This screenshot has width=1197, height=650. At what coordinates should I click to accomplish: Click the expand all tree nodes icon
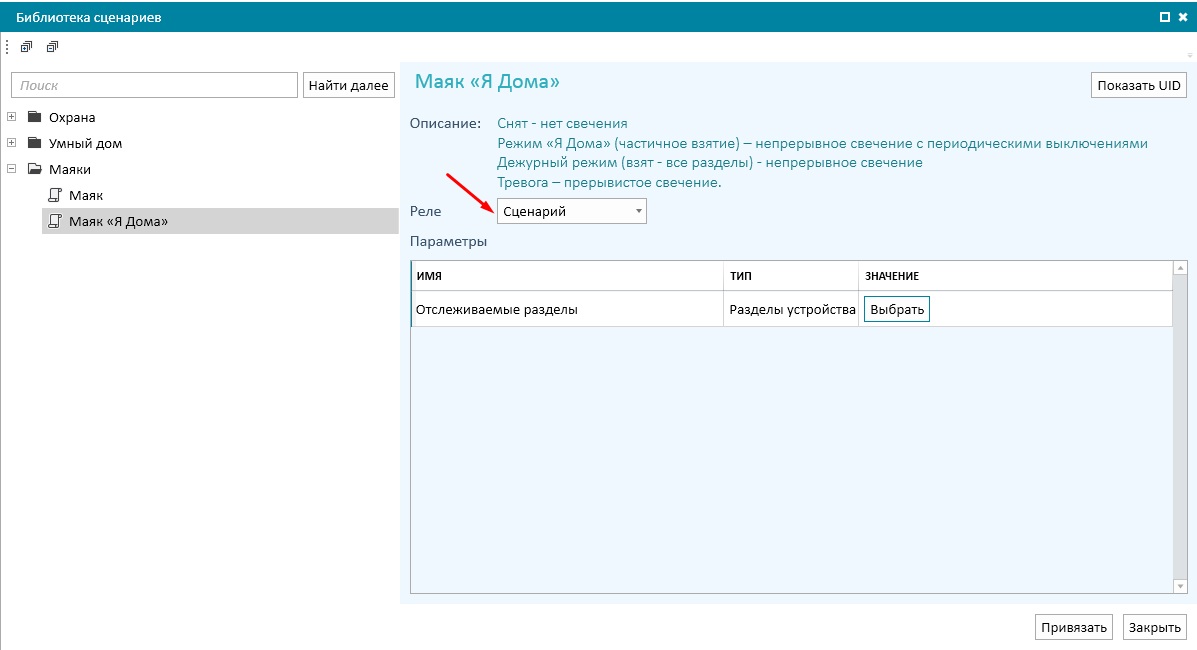click(27, 47)
